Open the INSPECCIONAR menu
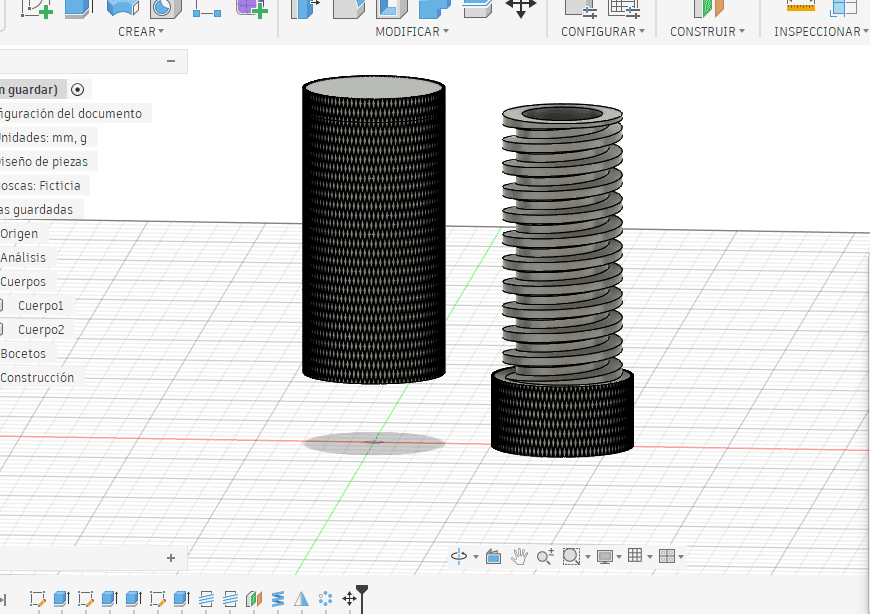Viewport: 870px width, 614px height. (820, 32)
